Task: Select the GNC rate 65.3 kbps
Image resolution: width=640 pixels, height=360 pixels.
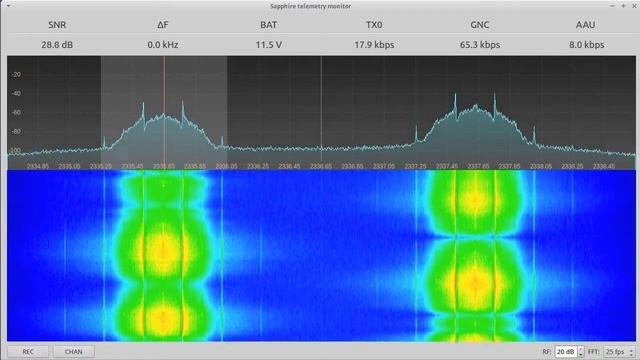Action: [480, 45]
